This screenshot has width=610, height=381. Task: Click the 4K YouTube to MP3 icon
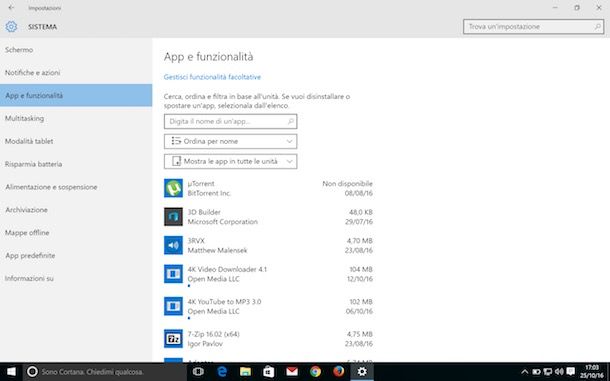(x=173, y=306)
